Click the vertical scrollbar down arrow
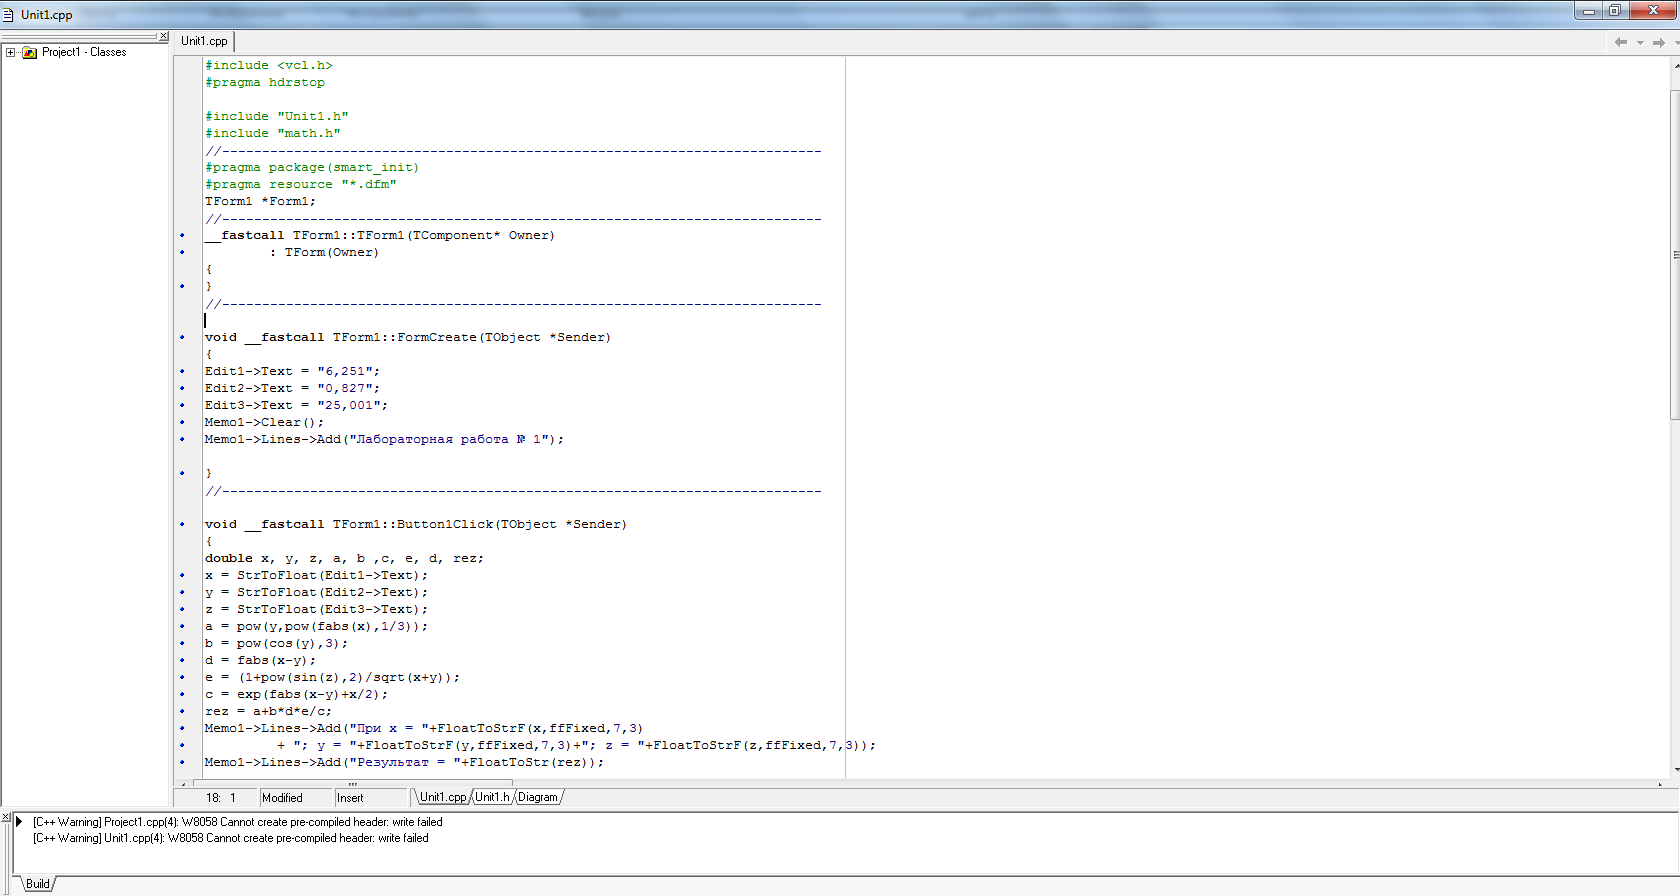This screenshot has height=896, width=1680. (1675, 770)
